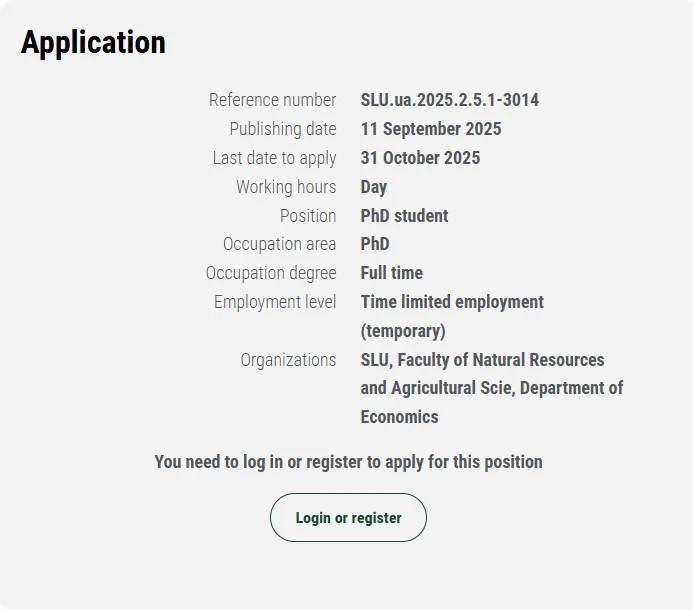The width and height of the screenshot is (693, 610).
Task: Click the Working hours label
Action: click(286, 187)
